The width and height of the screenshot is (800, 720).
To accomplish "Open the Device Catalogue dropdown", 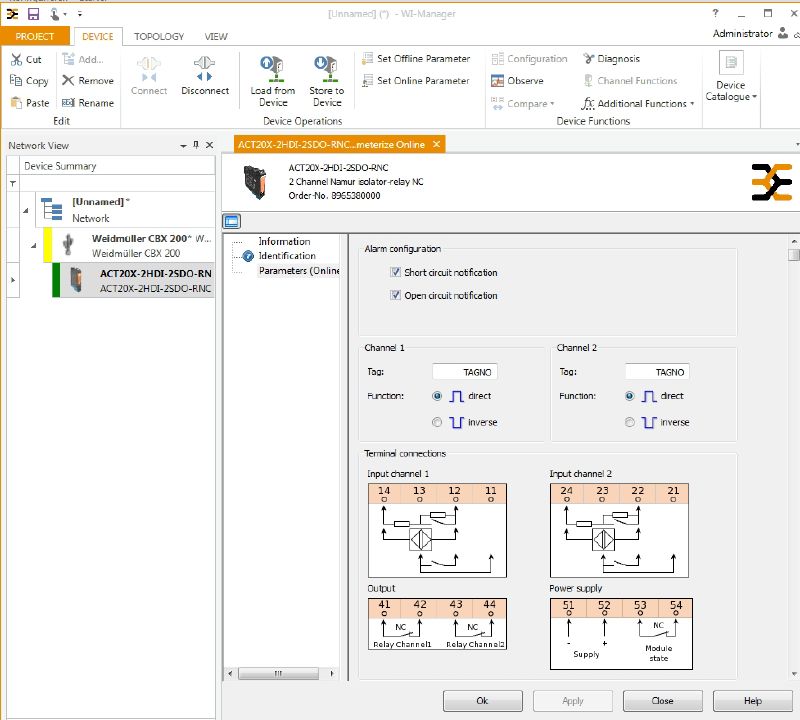I will coord(731,80).
